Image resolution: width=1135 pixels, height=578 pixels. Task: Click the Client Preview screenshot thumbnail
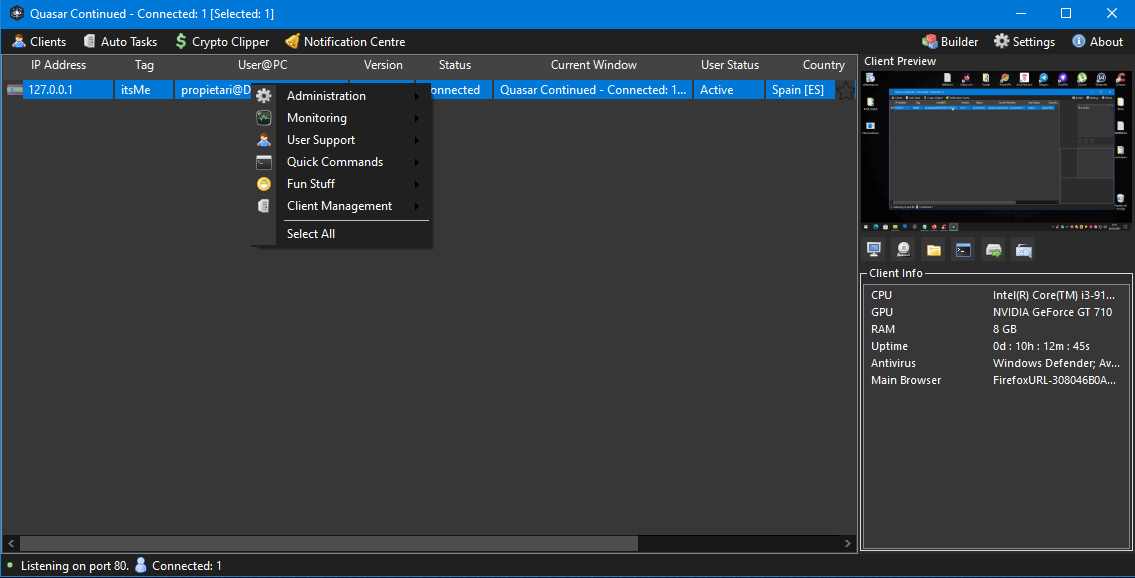click(x=995, y=150)
